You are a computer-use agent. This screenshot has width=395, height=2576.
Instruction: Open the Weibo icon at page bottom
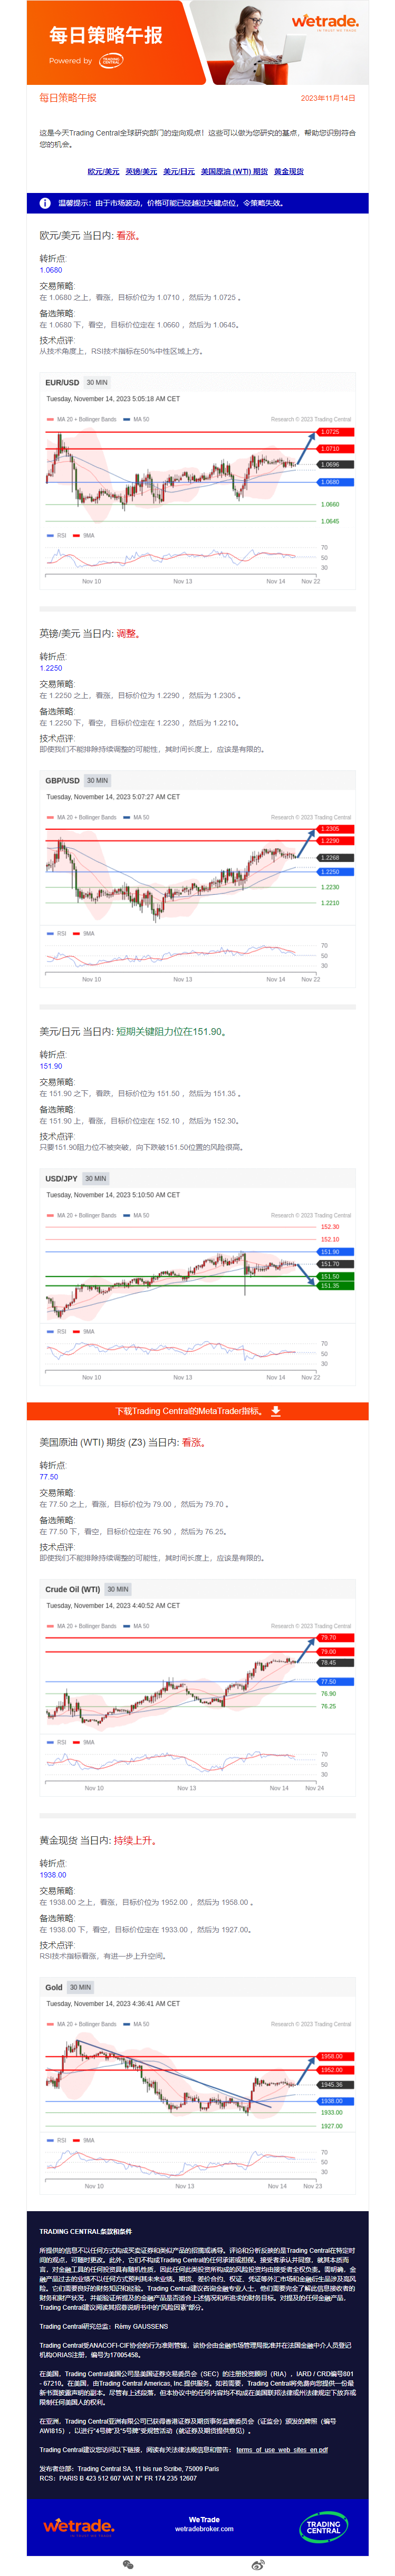[258, 2565]
